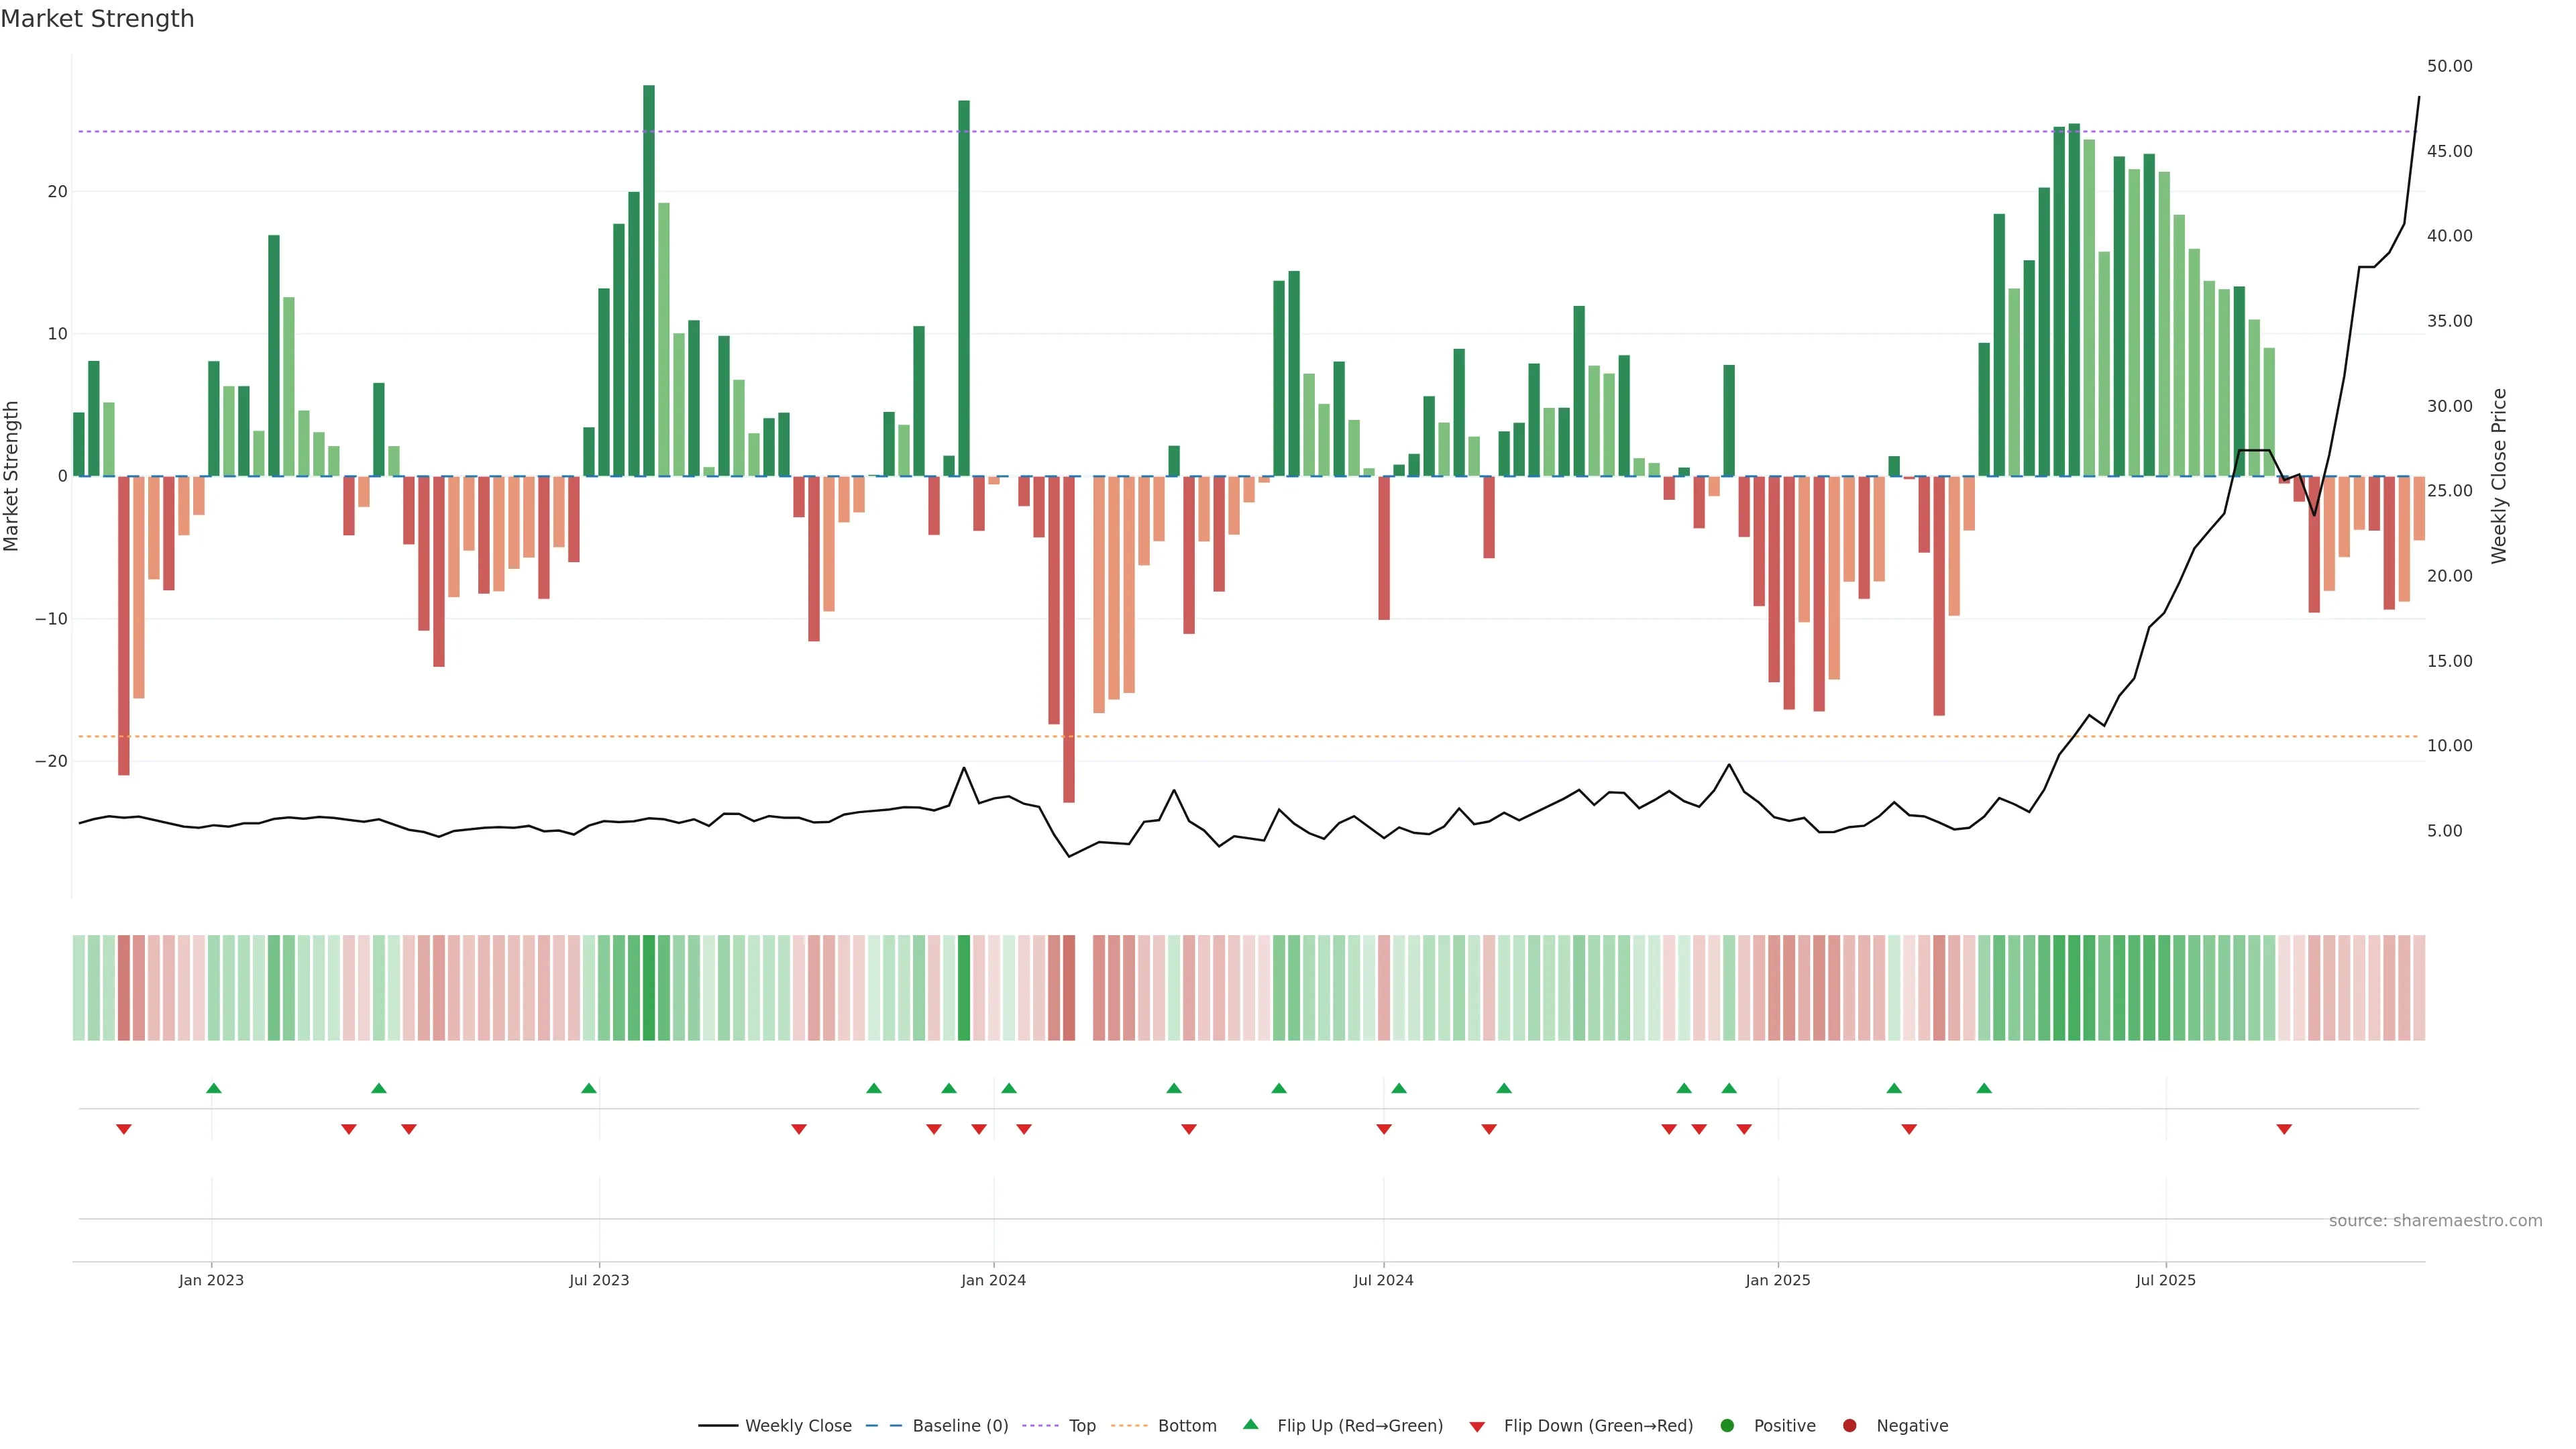Click the Negative red circle legend icon
Image resolution: width=2576 pixels, height=1449 pixels.
(1849, 1425)
